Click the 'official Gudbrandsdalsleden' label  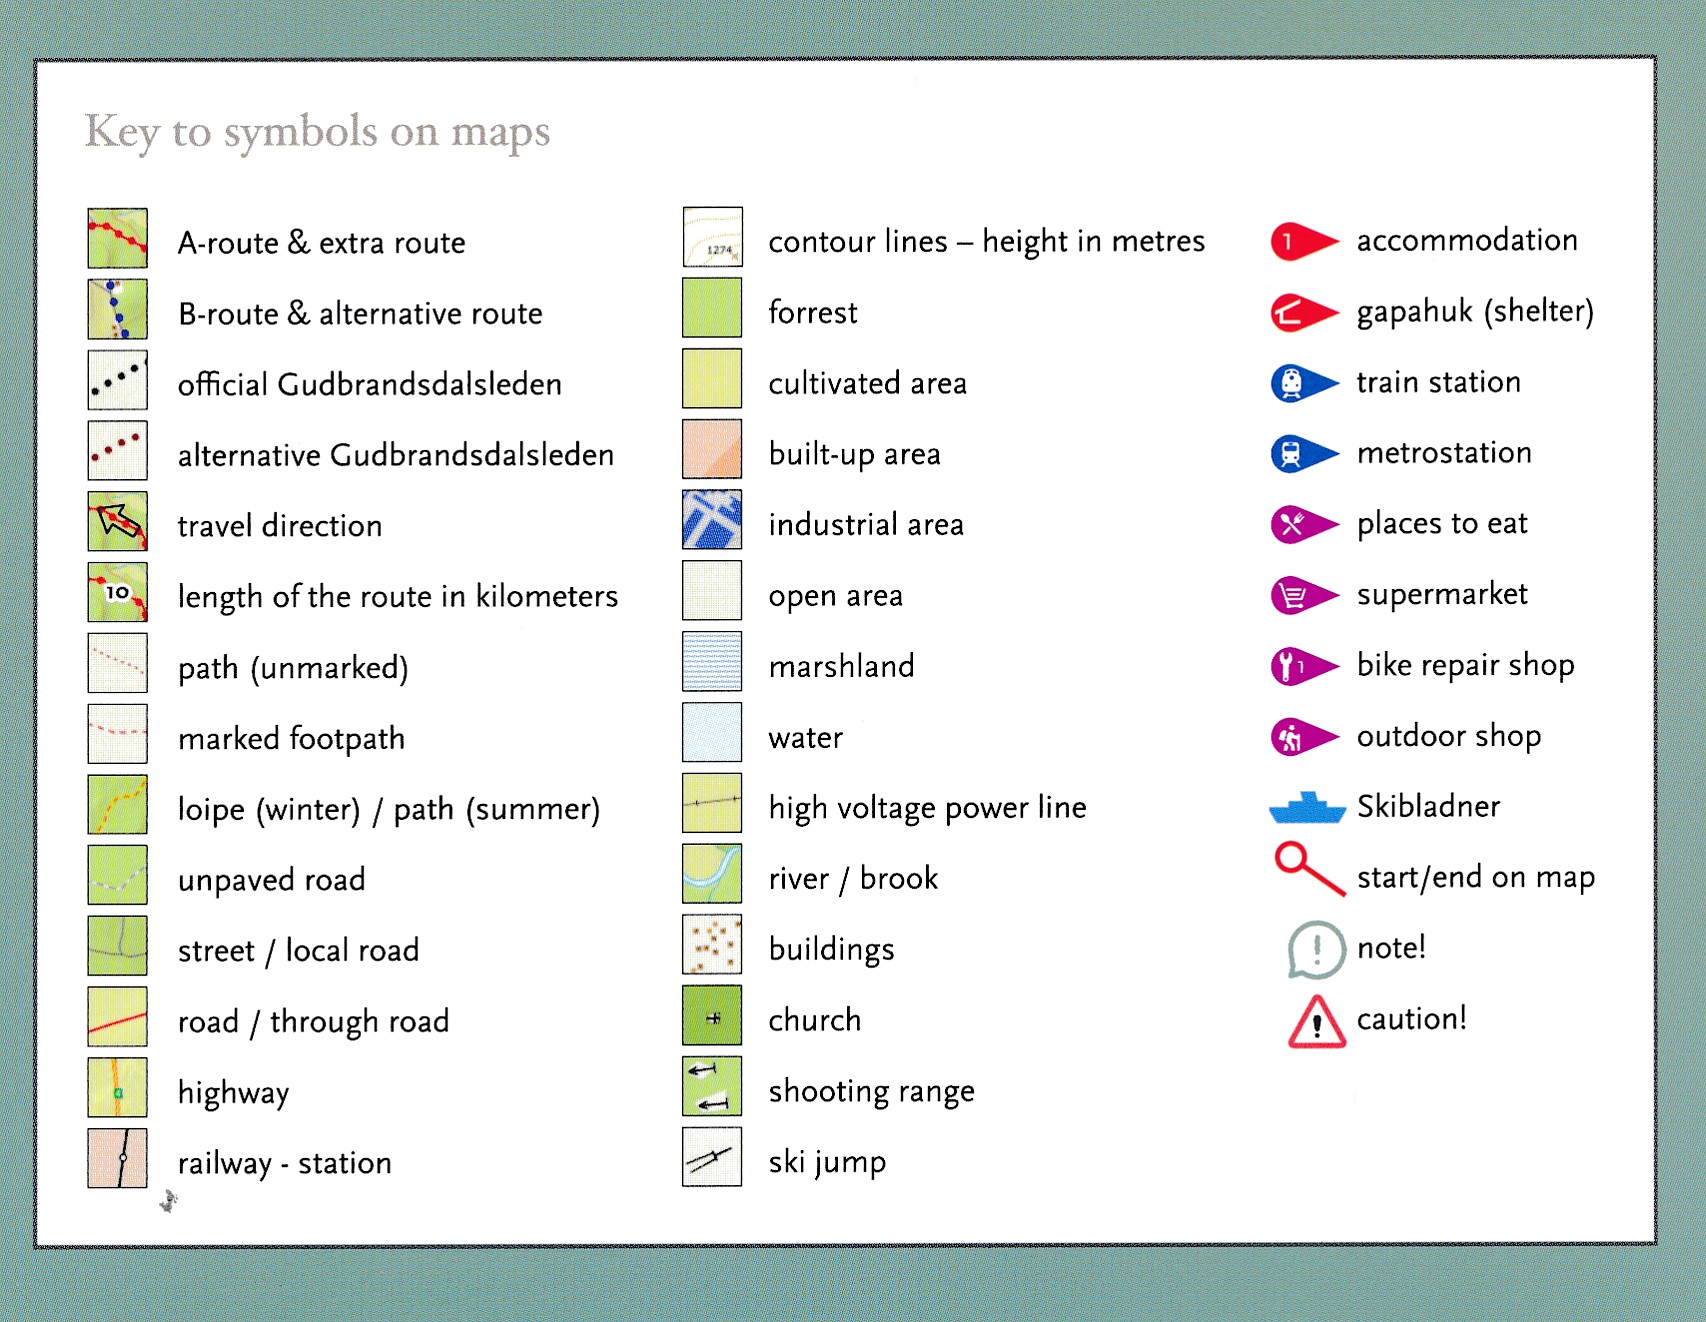tap(369, 384)
